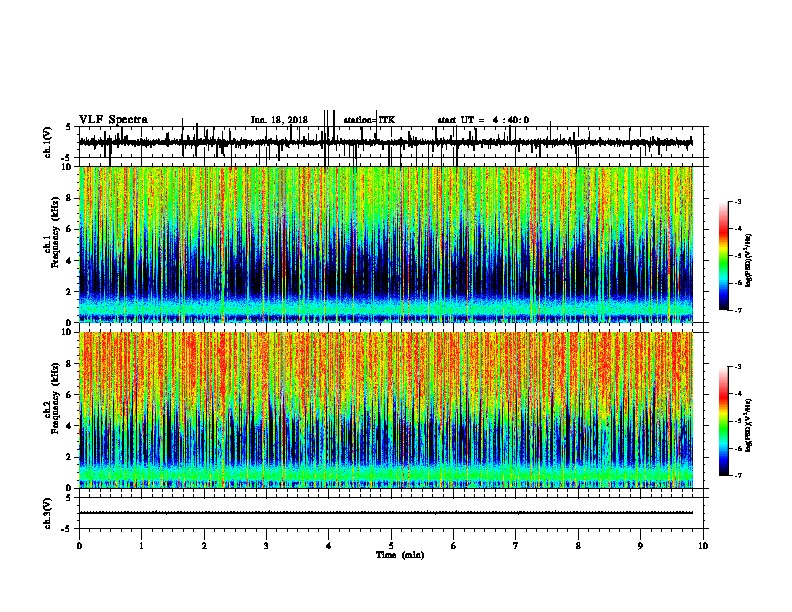792x612 pixels.
Task: Click the ch.1 waveform trace panel
Action: coord(391,142)
